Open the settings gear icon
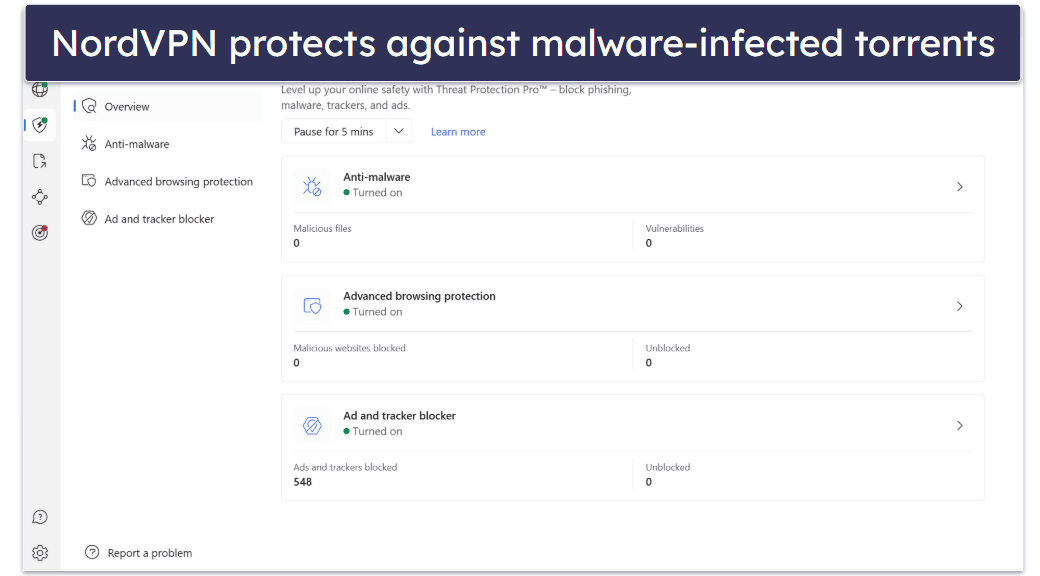This screenshot has width=1040, height=576. [40, 553]
